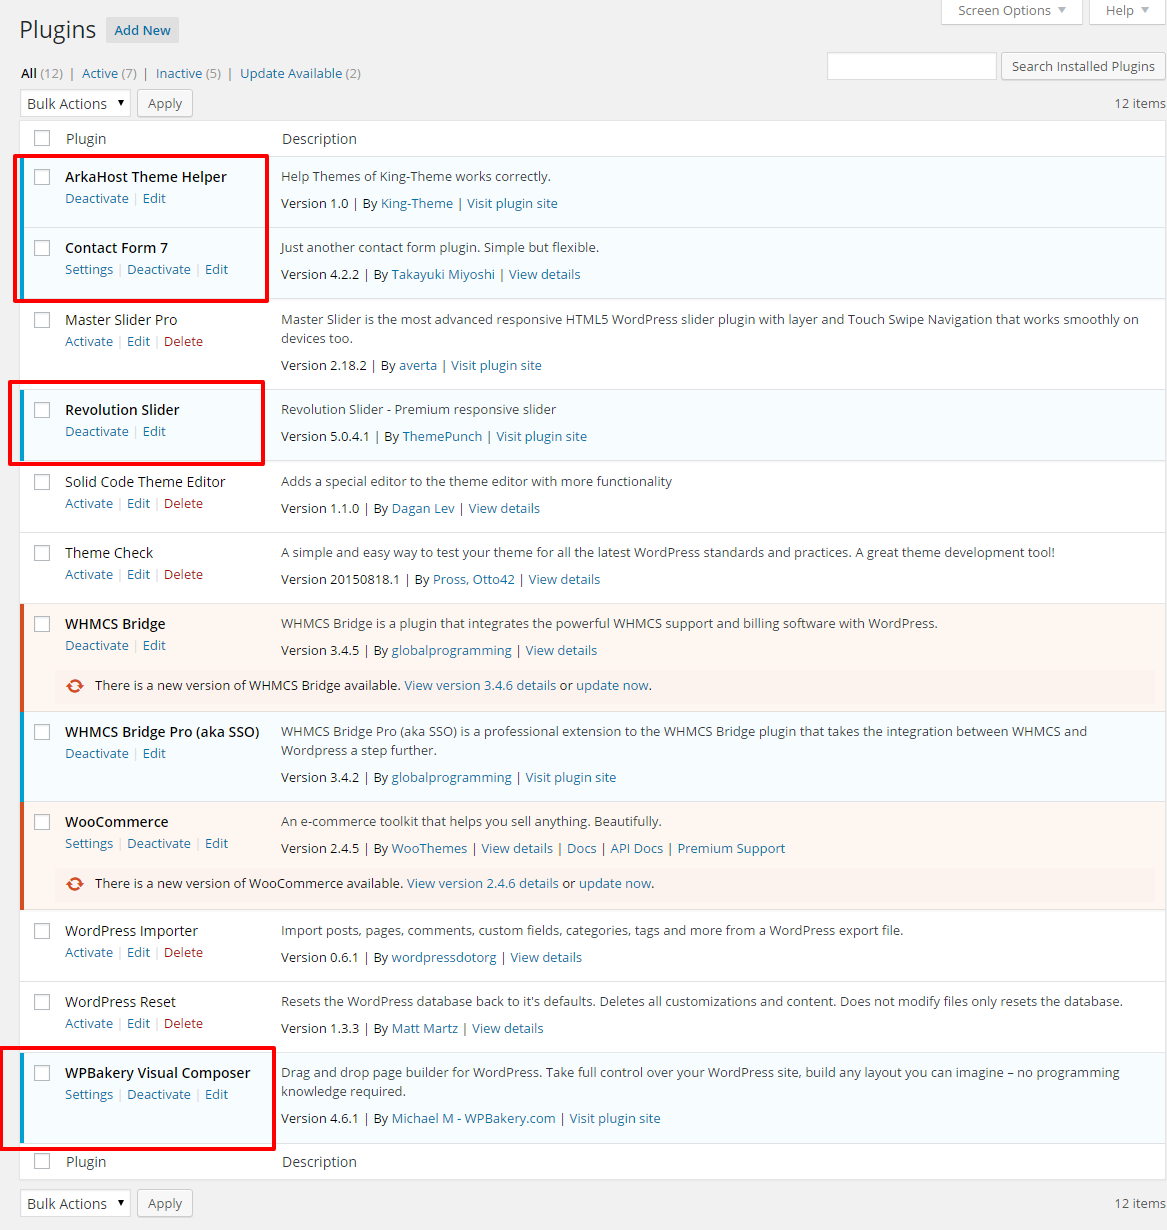Image resolution: width=1167 pixels, height=1230 pixels.
Task: Open the Dagan Lev author link
Action: (x=423, y=509)
